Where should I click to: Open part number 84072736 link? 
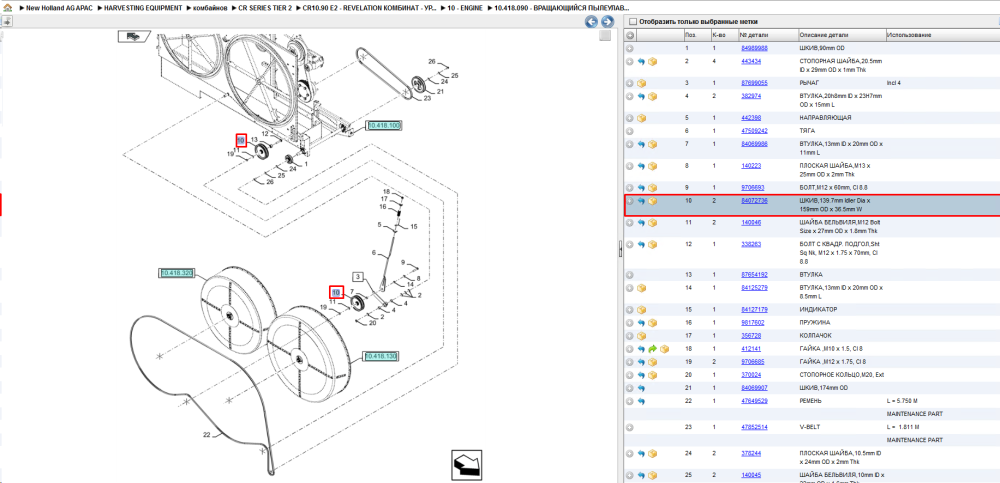tap(754, 200)
